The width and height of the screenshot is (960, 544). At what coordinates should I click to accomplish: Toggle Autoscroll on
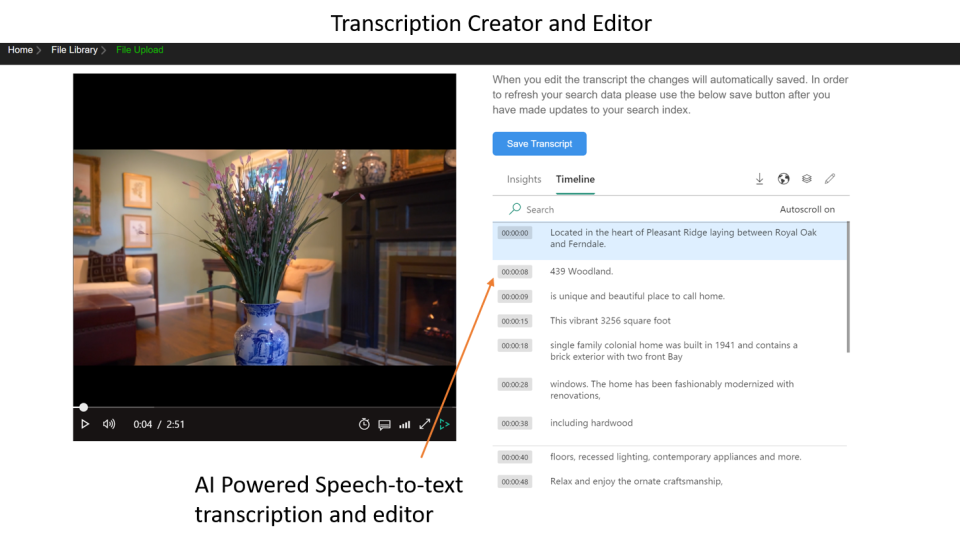(x=807, y=209)
